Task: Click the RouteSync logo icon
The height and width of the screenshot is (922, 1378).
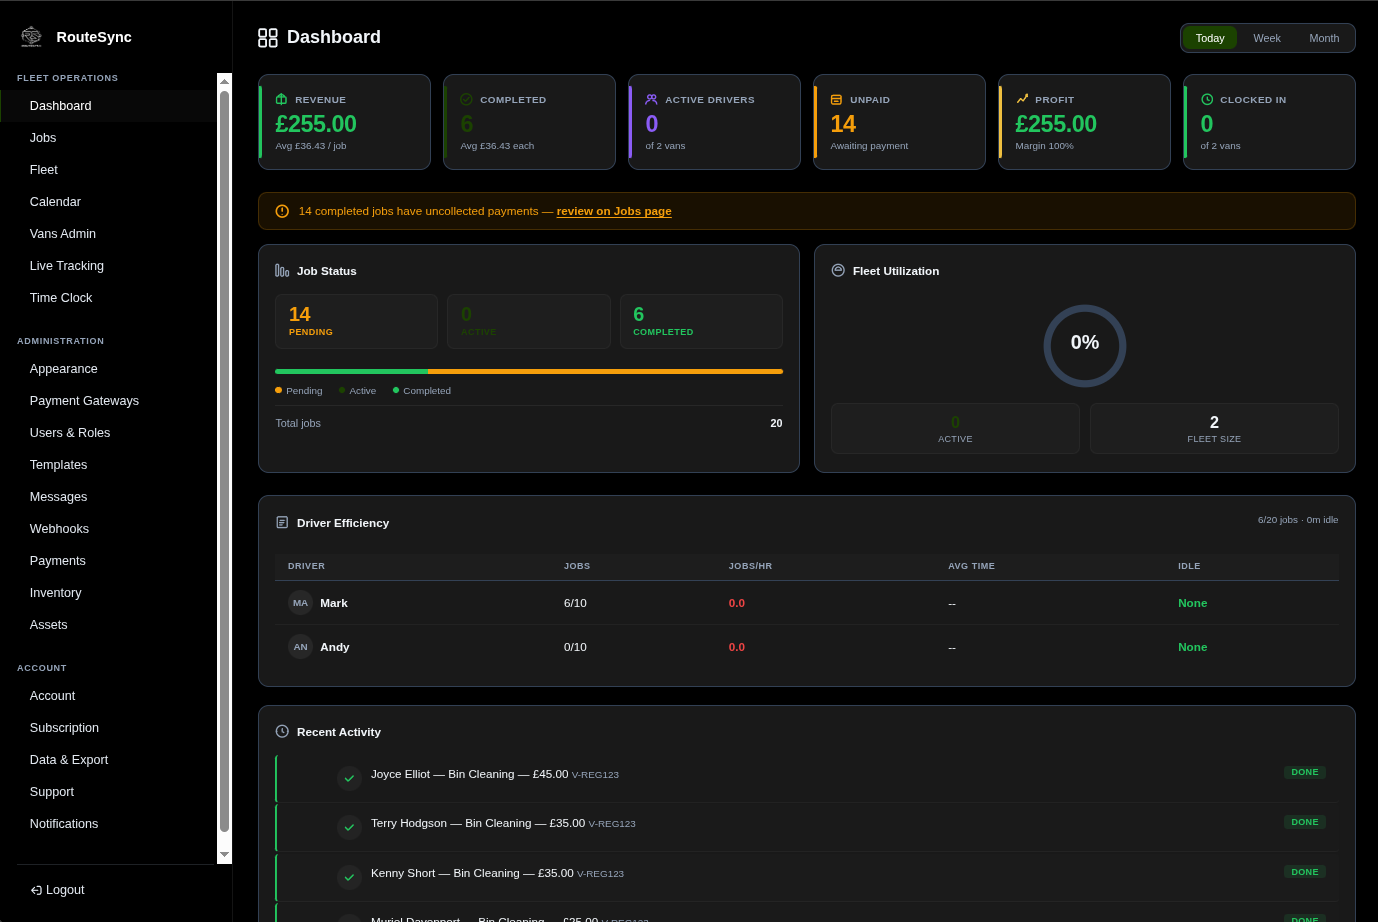Action: coord(31,37)
